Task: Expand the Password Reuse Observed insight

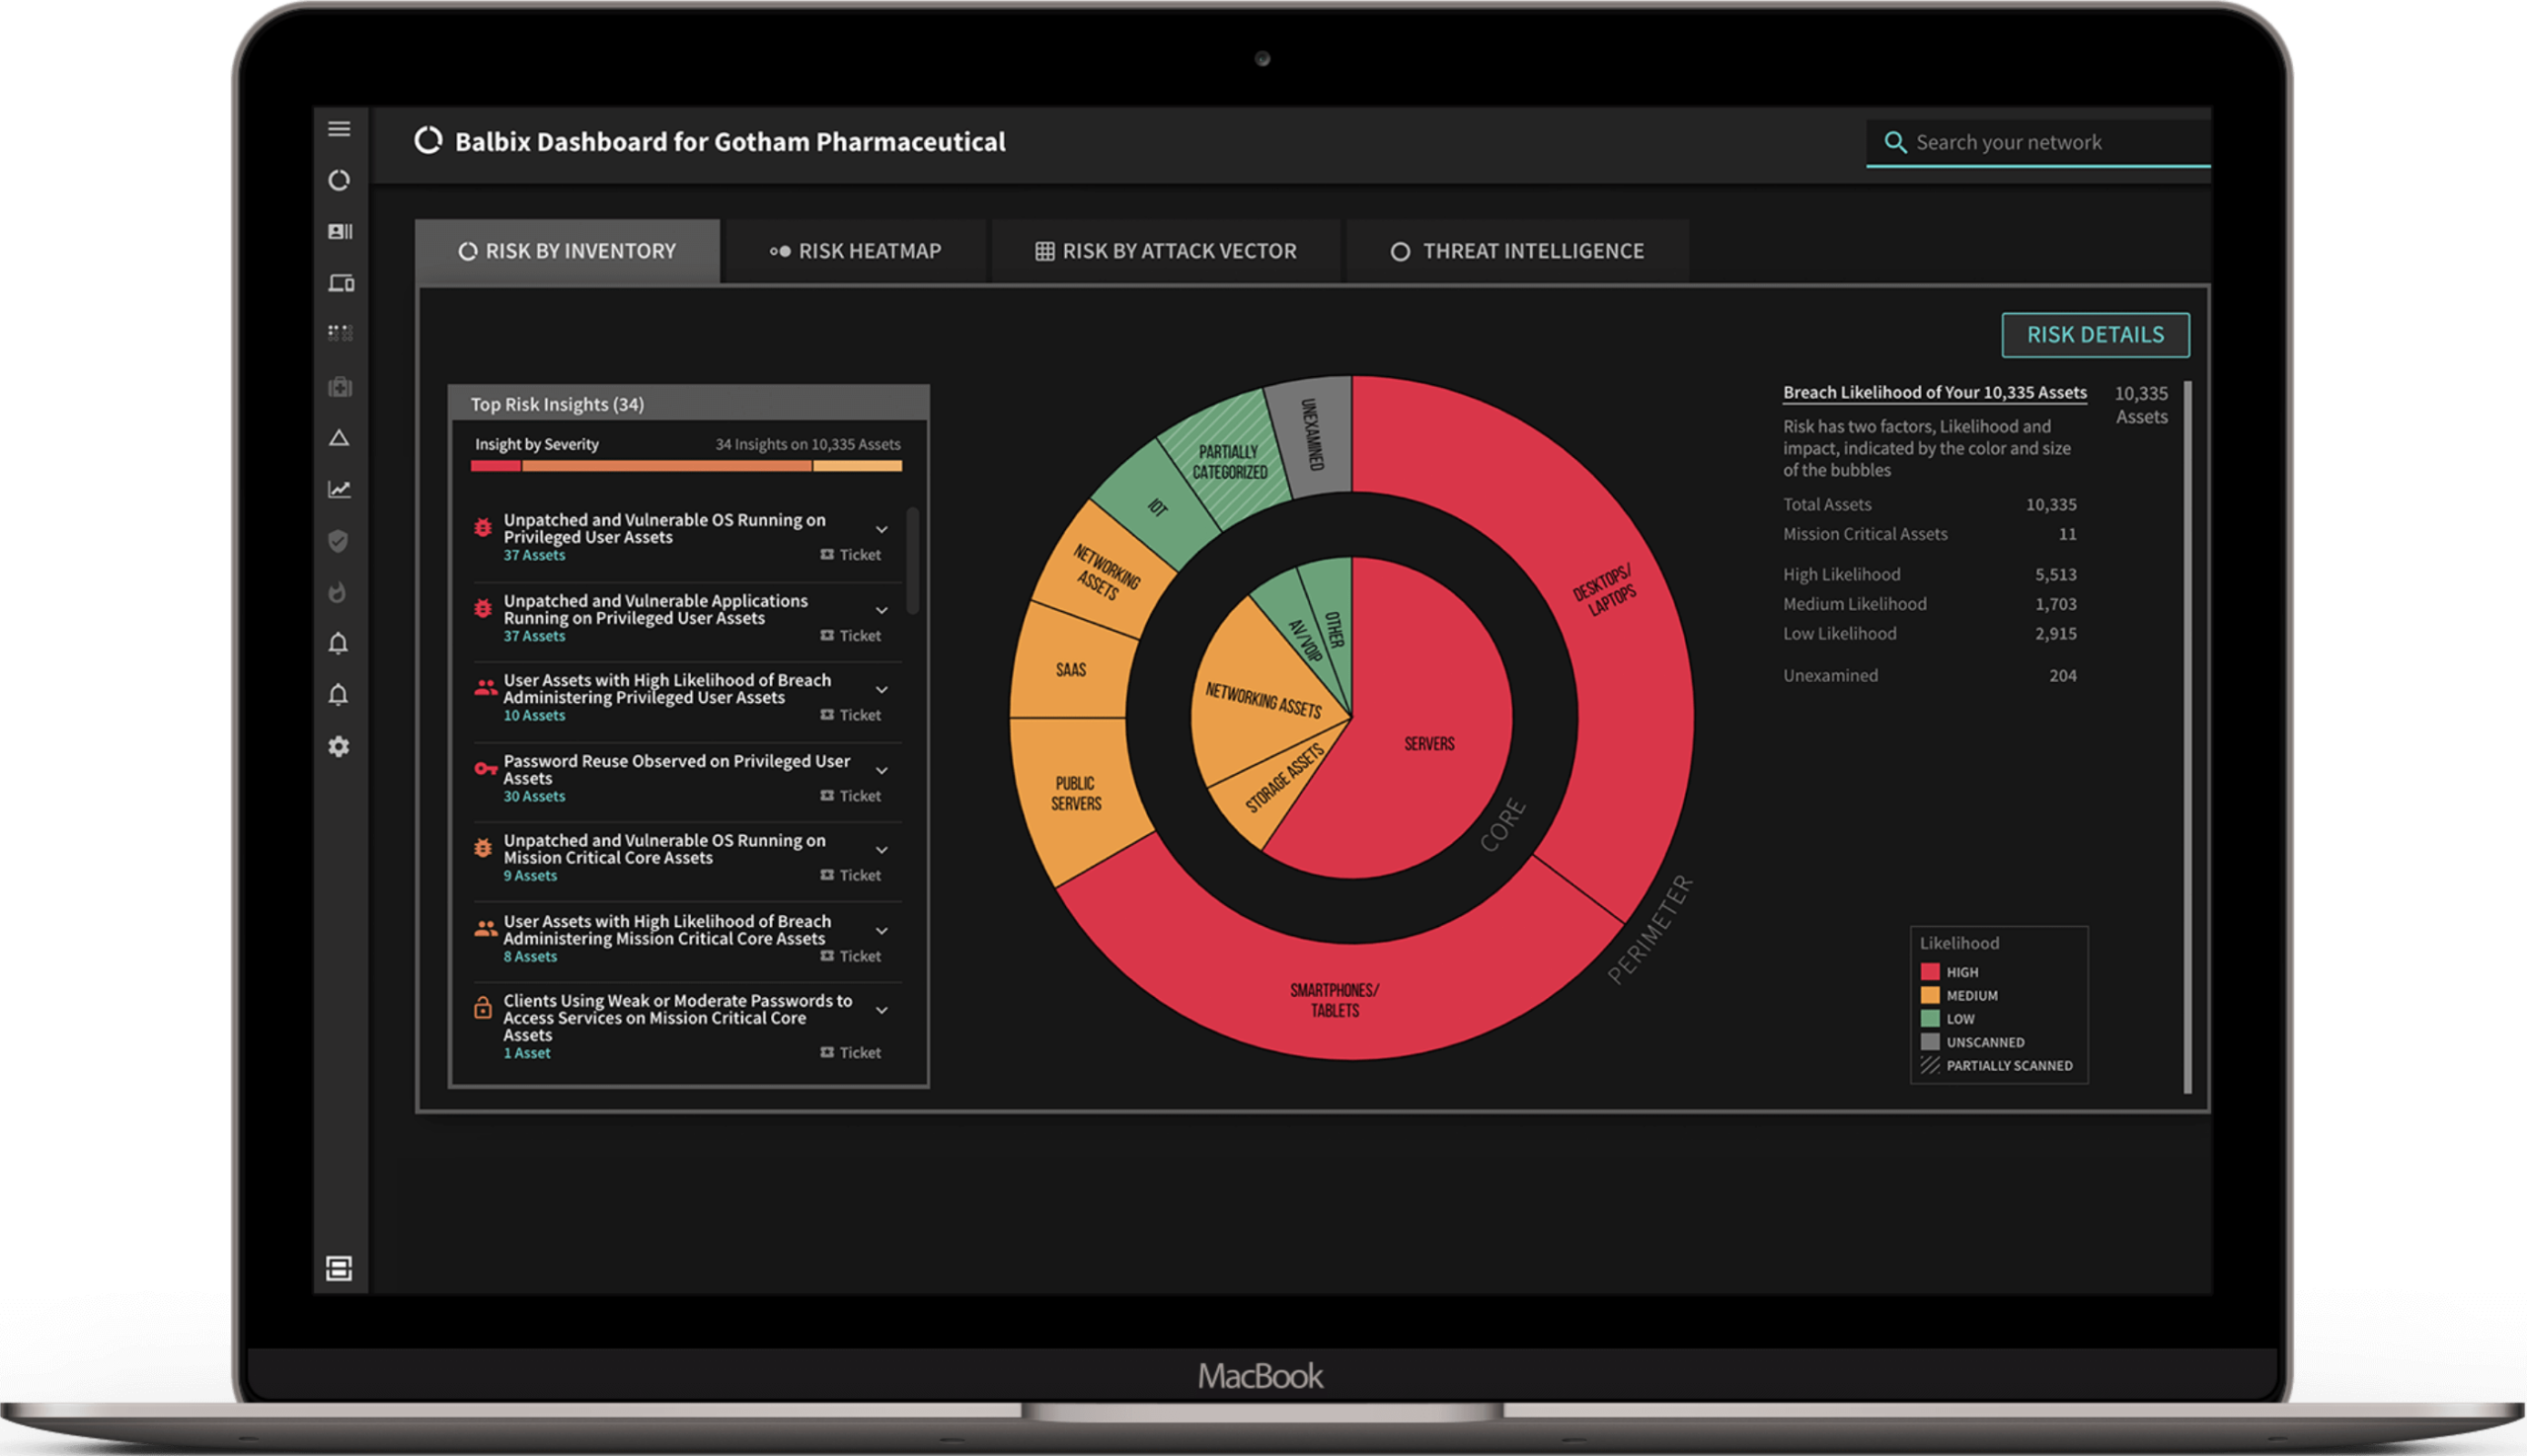Action: tap(882, 770)
